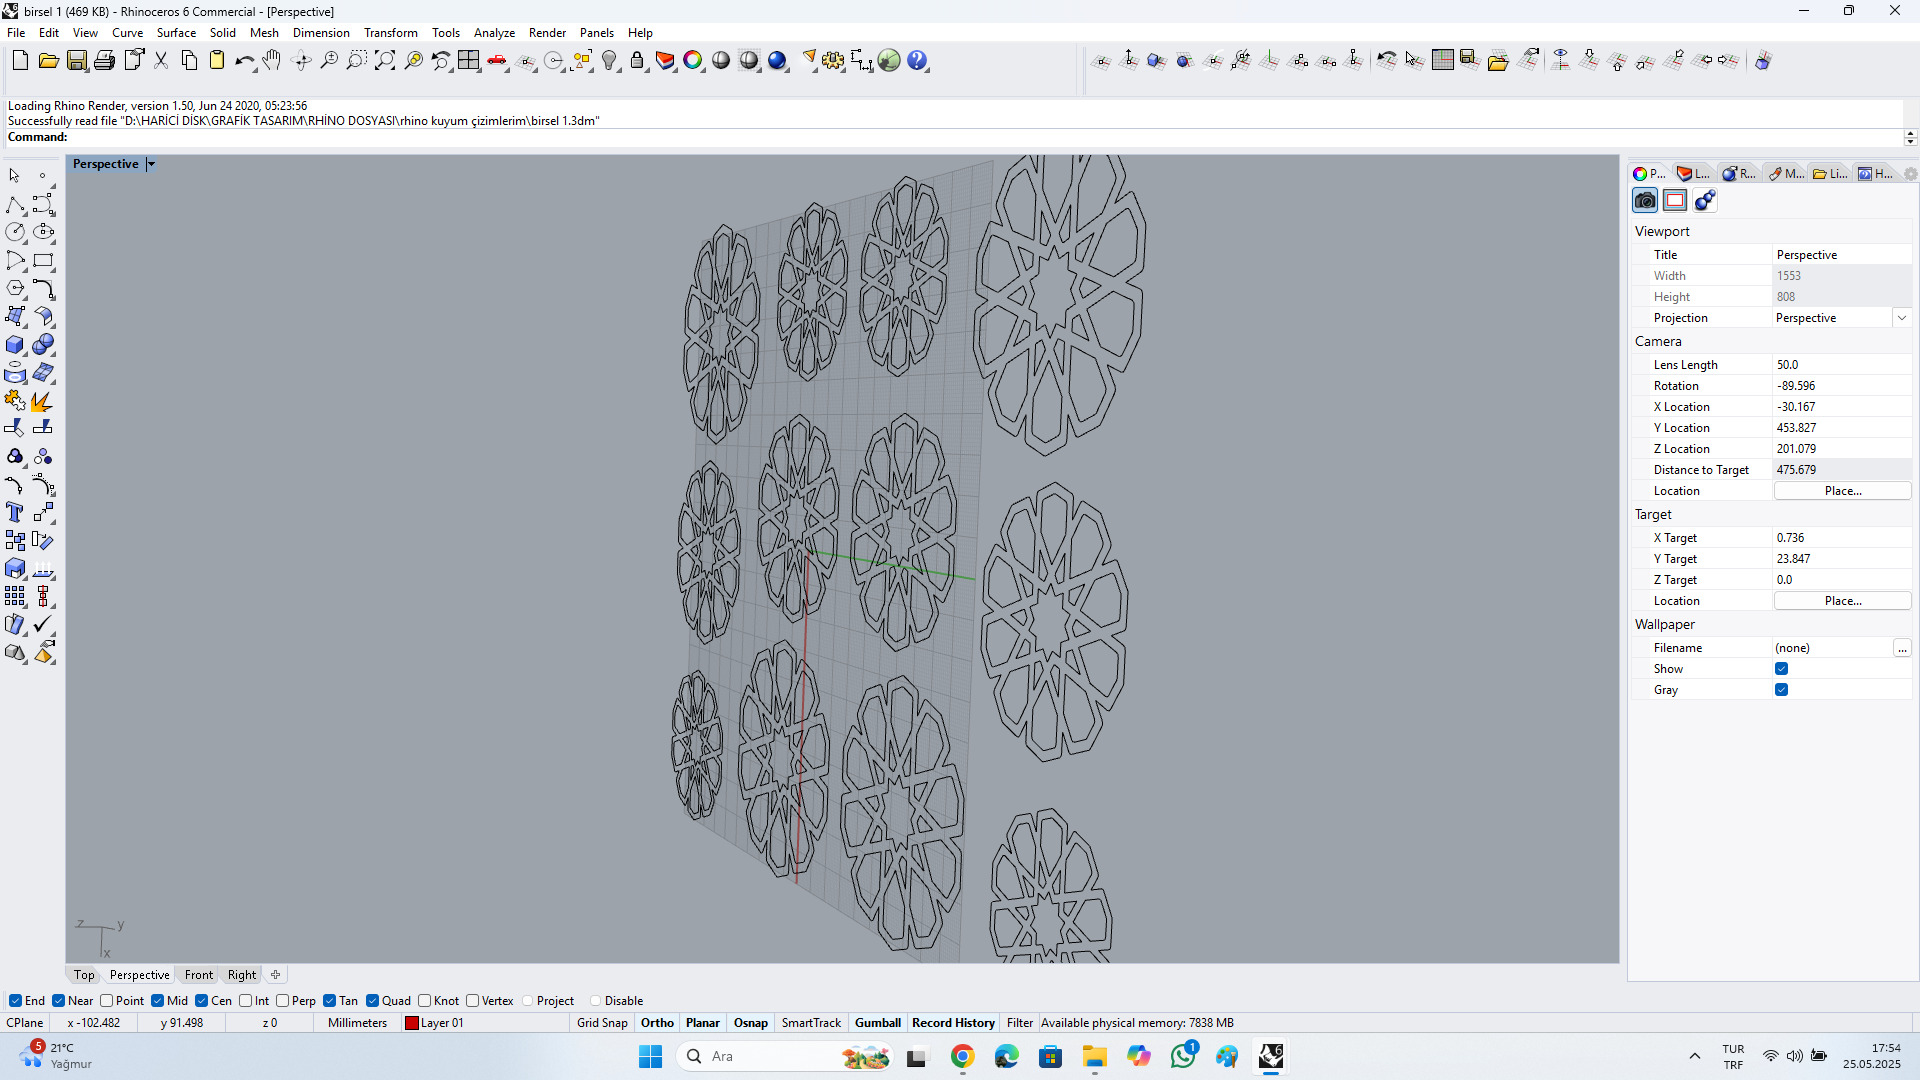Switch to the Front viewport tab
The height and width of the screenshot is (1080, 1920).
coord(198,975)
